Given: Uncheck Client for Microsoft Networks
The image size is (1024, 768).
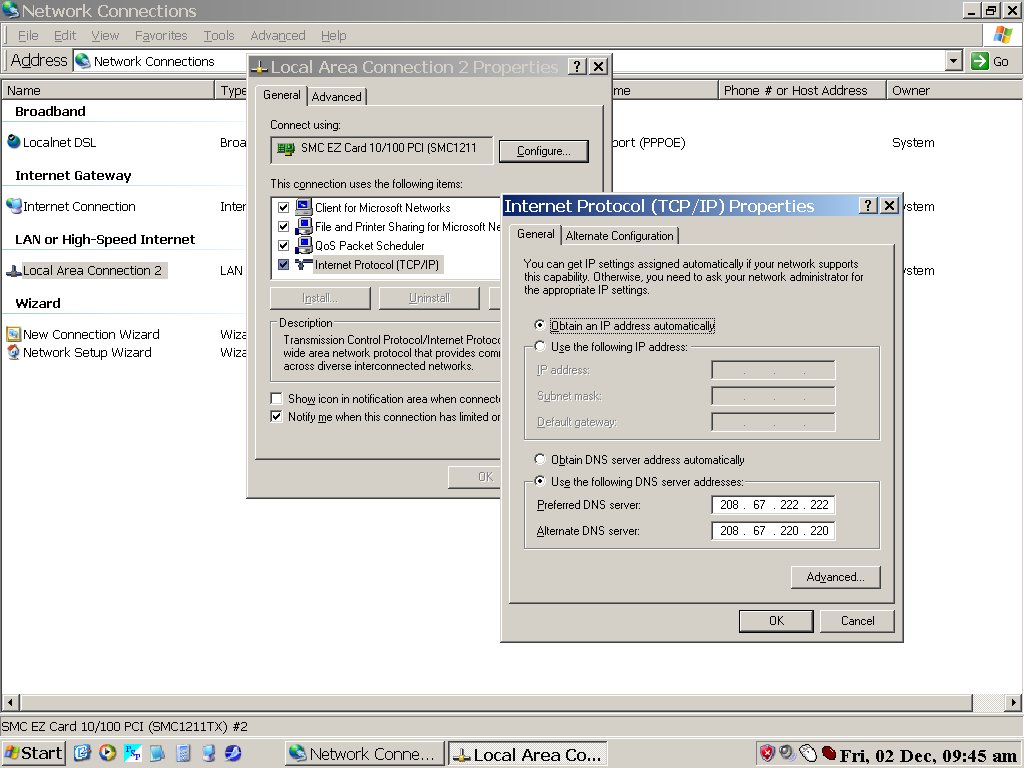Looking at the screenshot, I should click(x=283, y=208).
